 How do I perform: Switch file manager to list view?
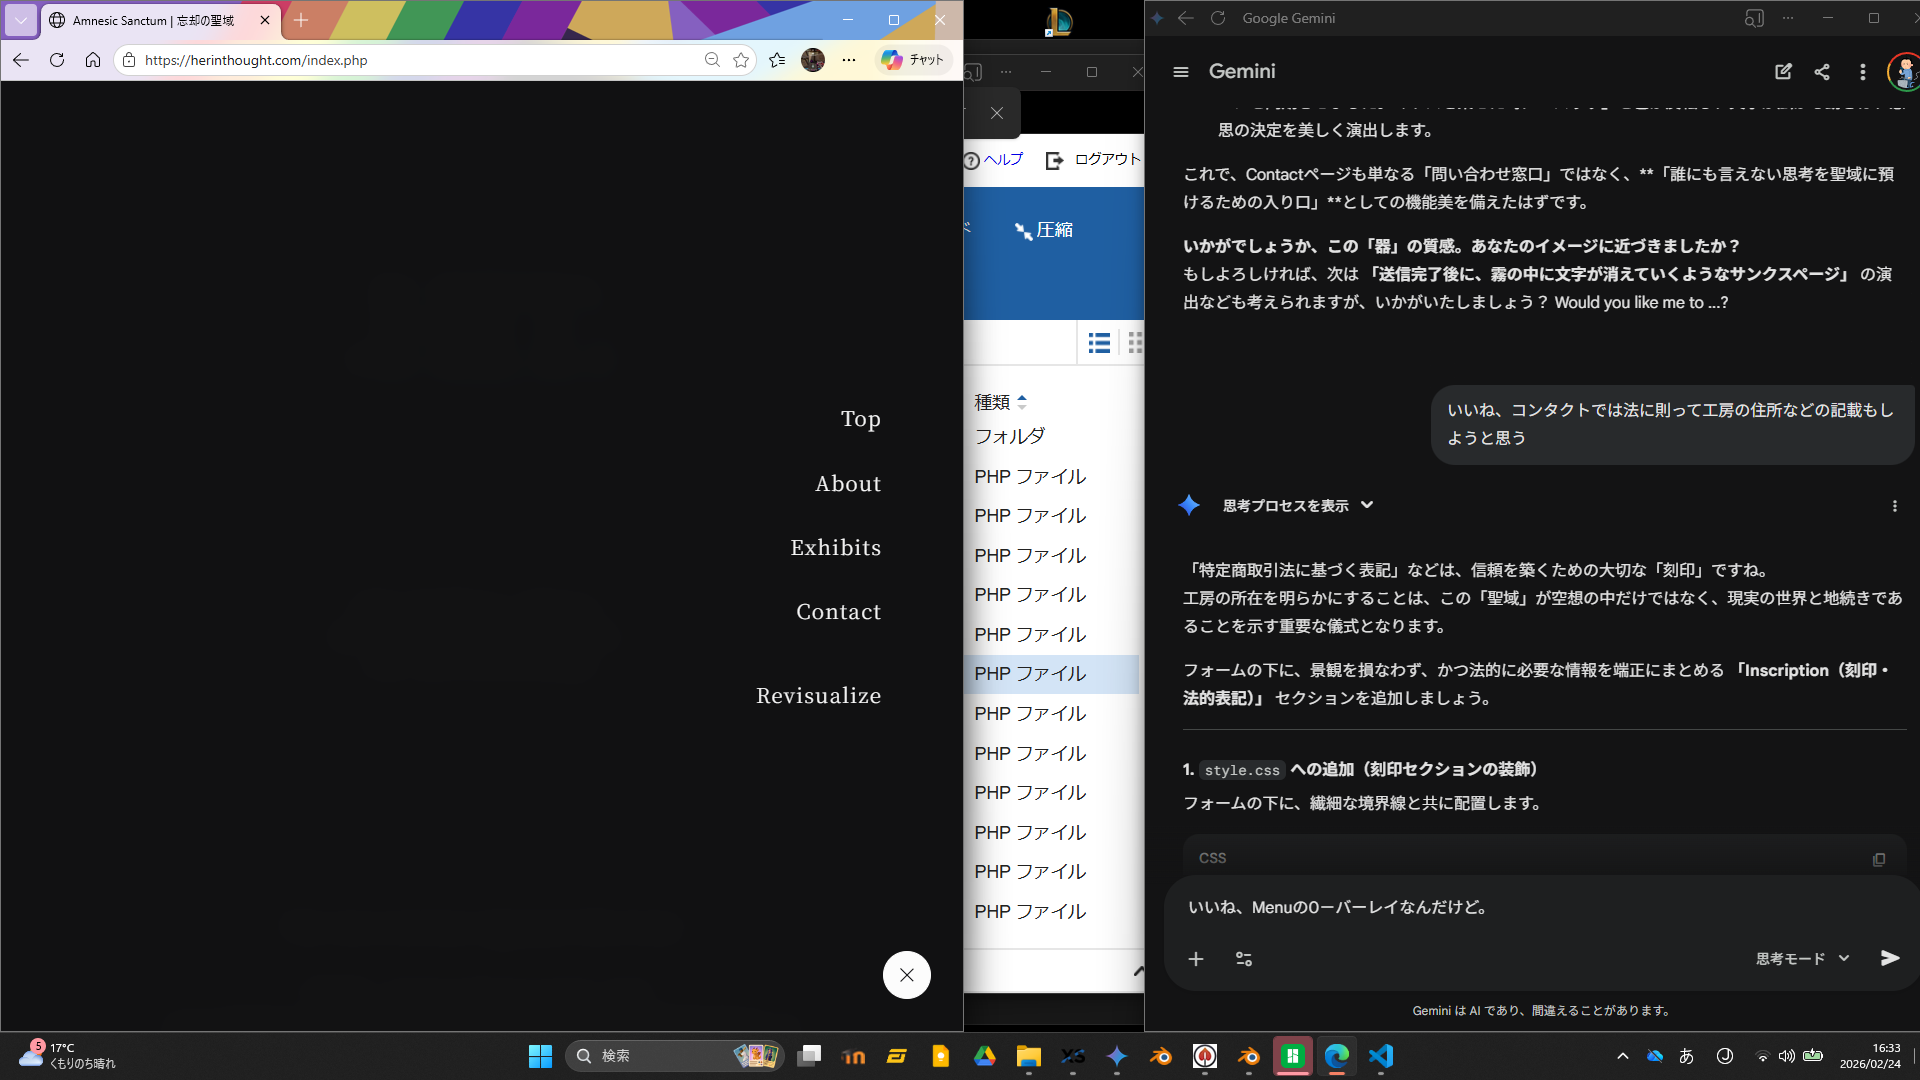pyautogui.click(x=1099, y=344)
